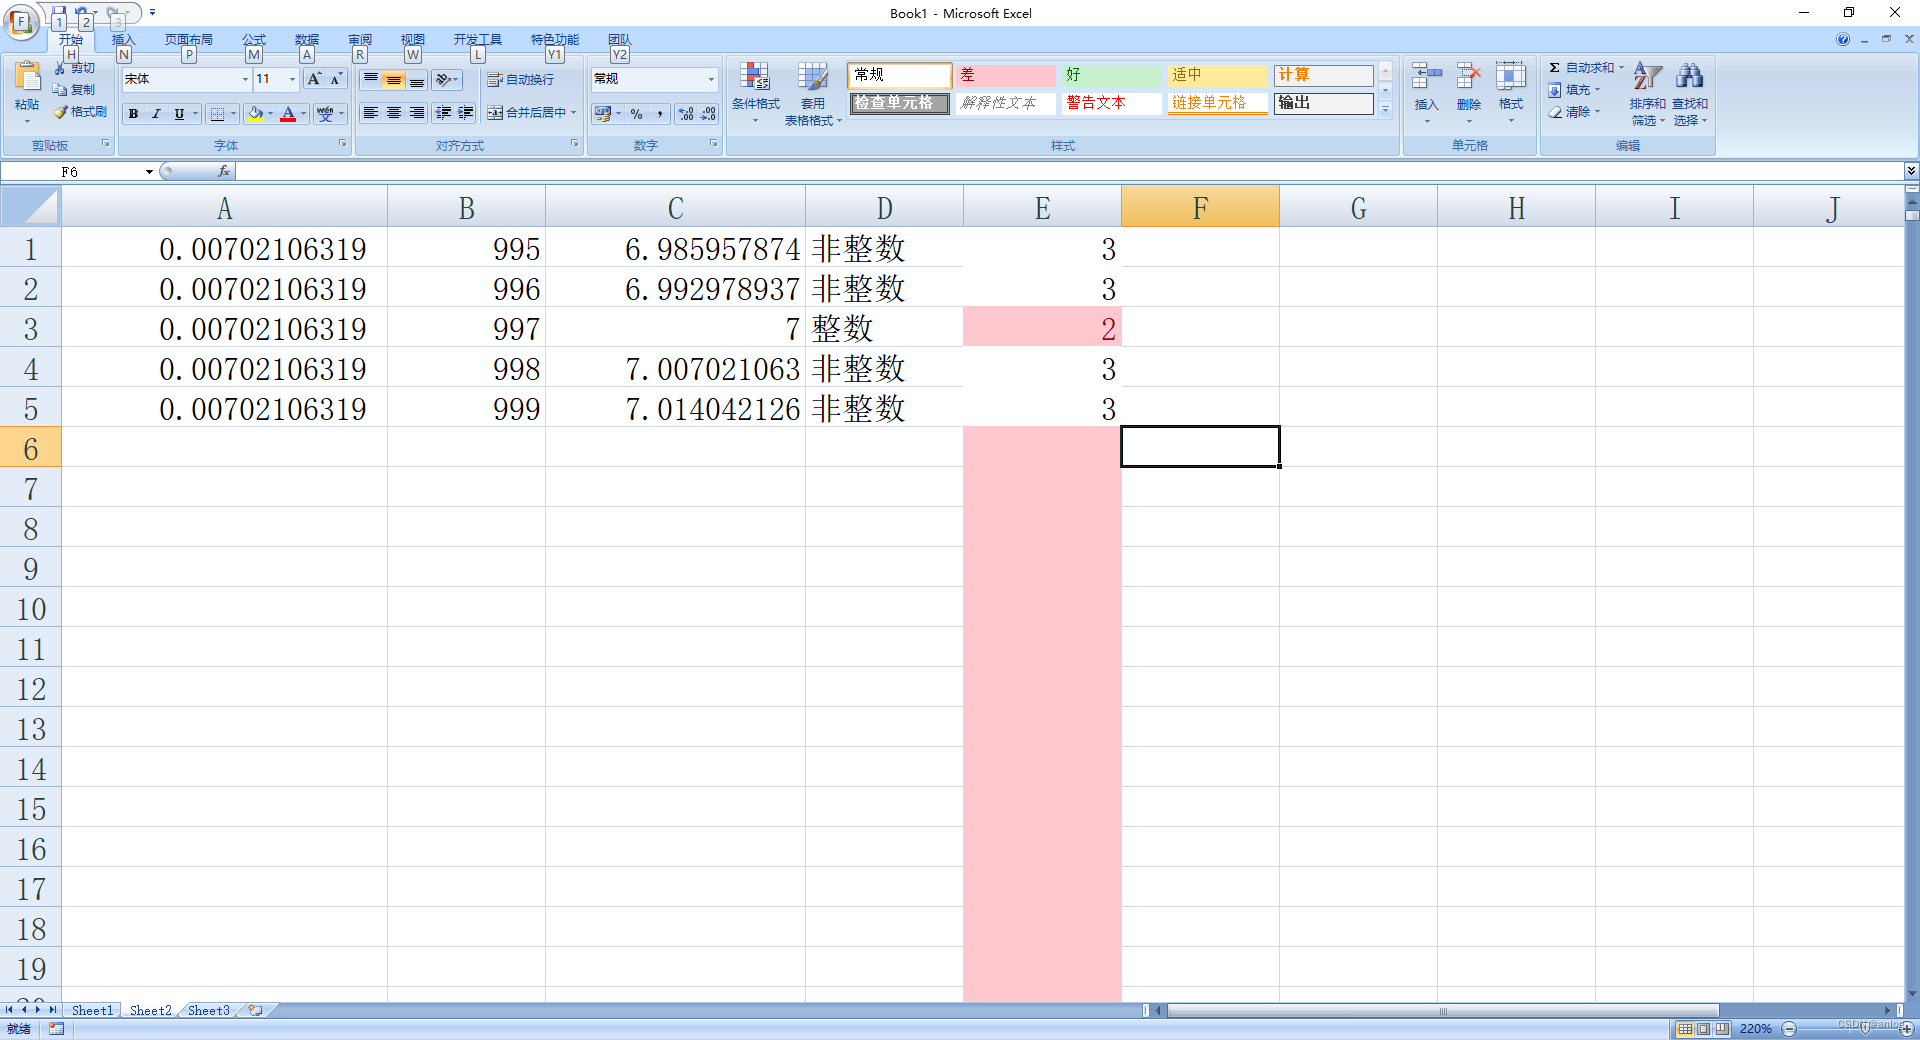1920x1040 pixels.
Task: Align text right
Action: point(417,113)
